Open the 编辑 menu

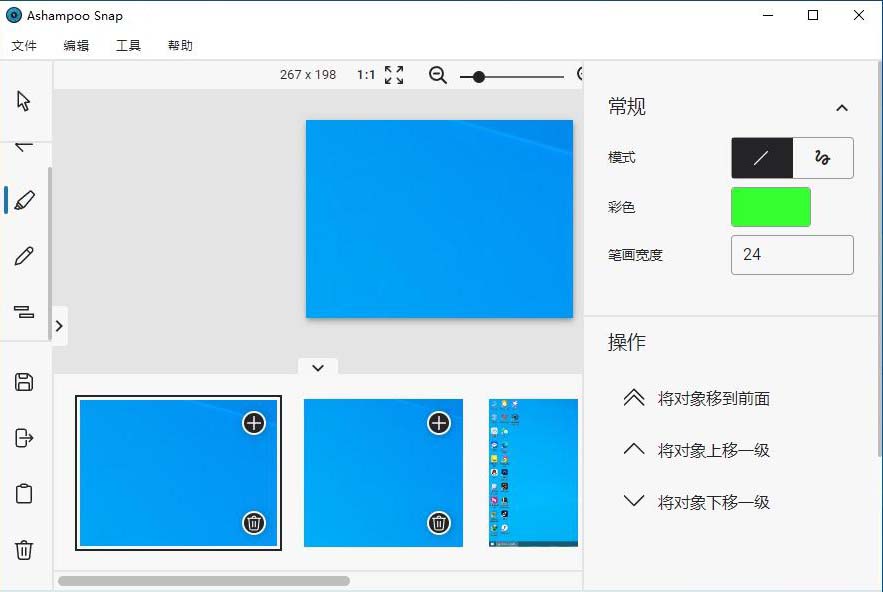pyautogui.click(x=76, y=46)
